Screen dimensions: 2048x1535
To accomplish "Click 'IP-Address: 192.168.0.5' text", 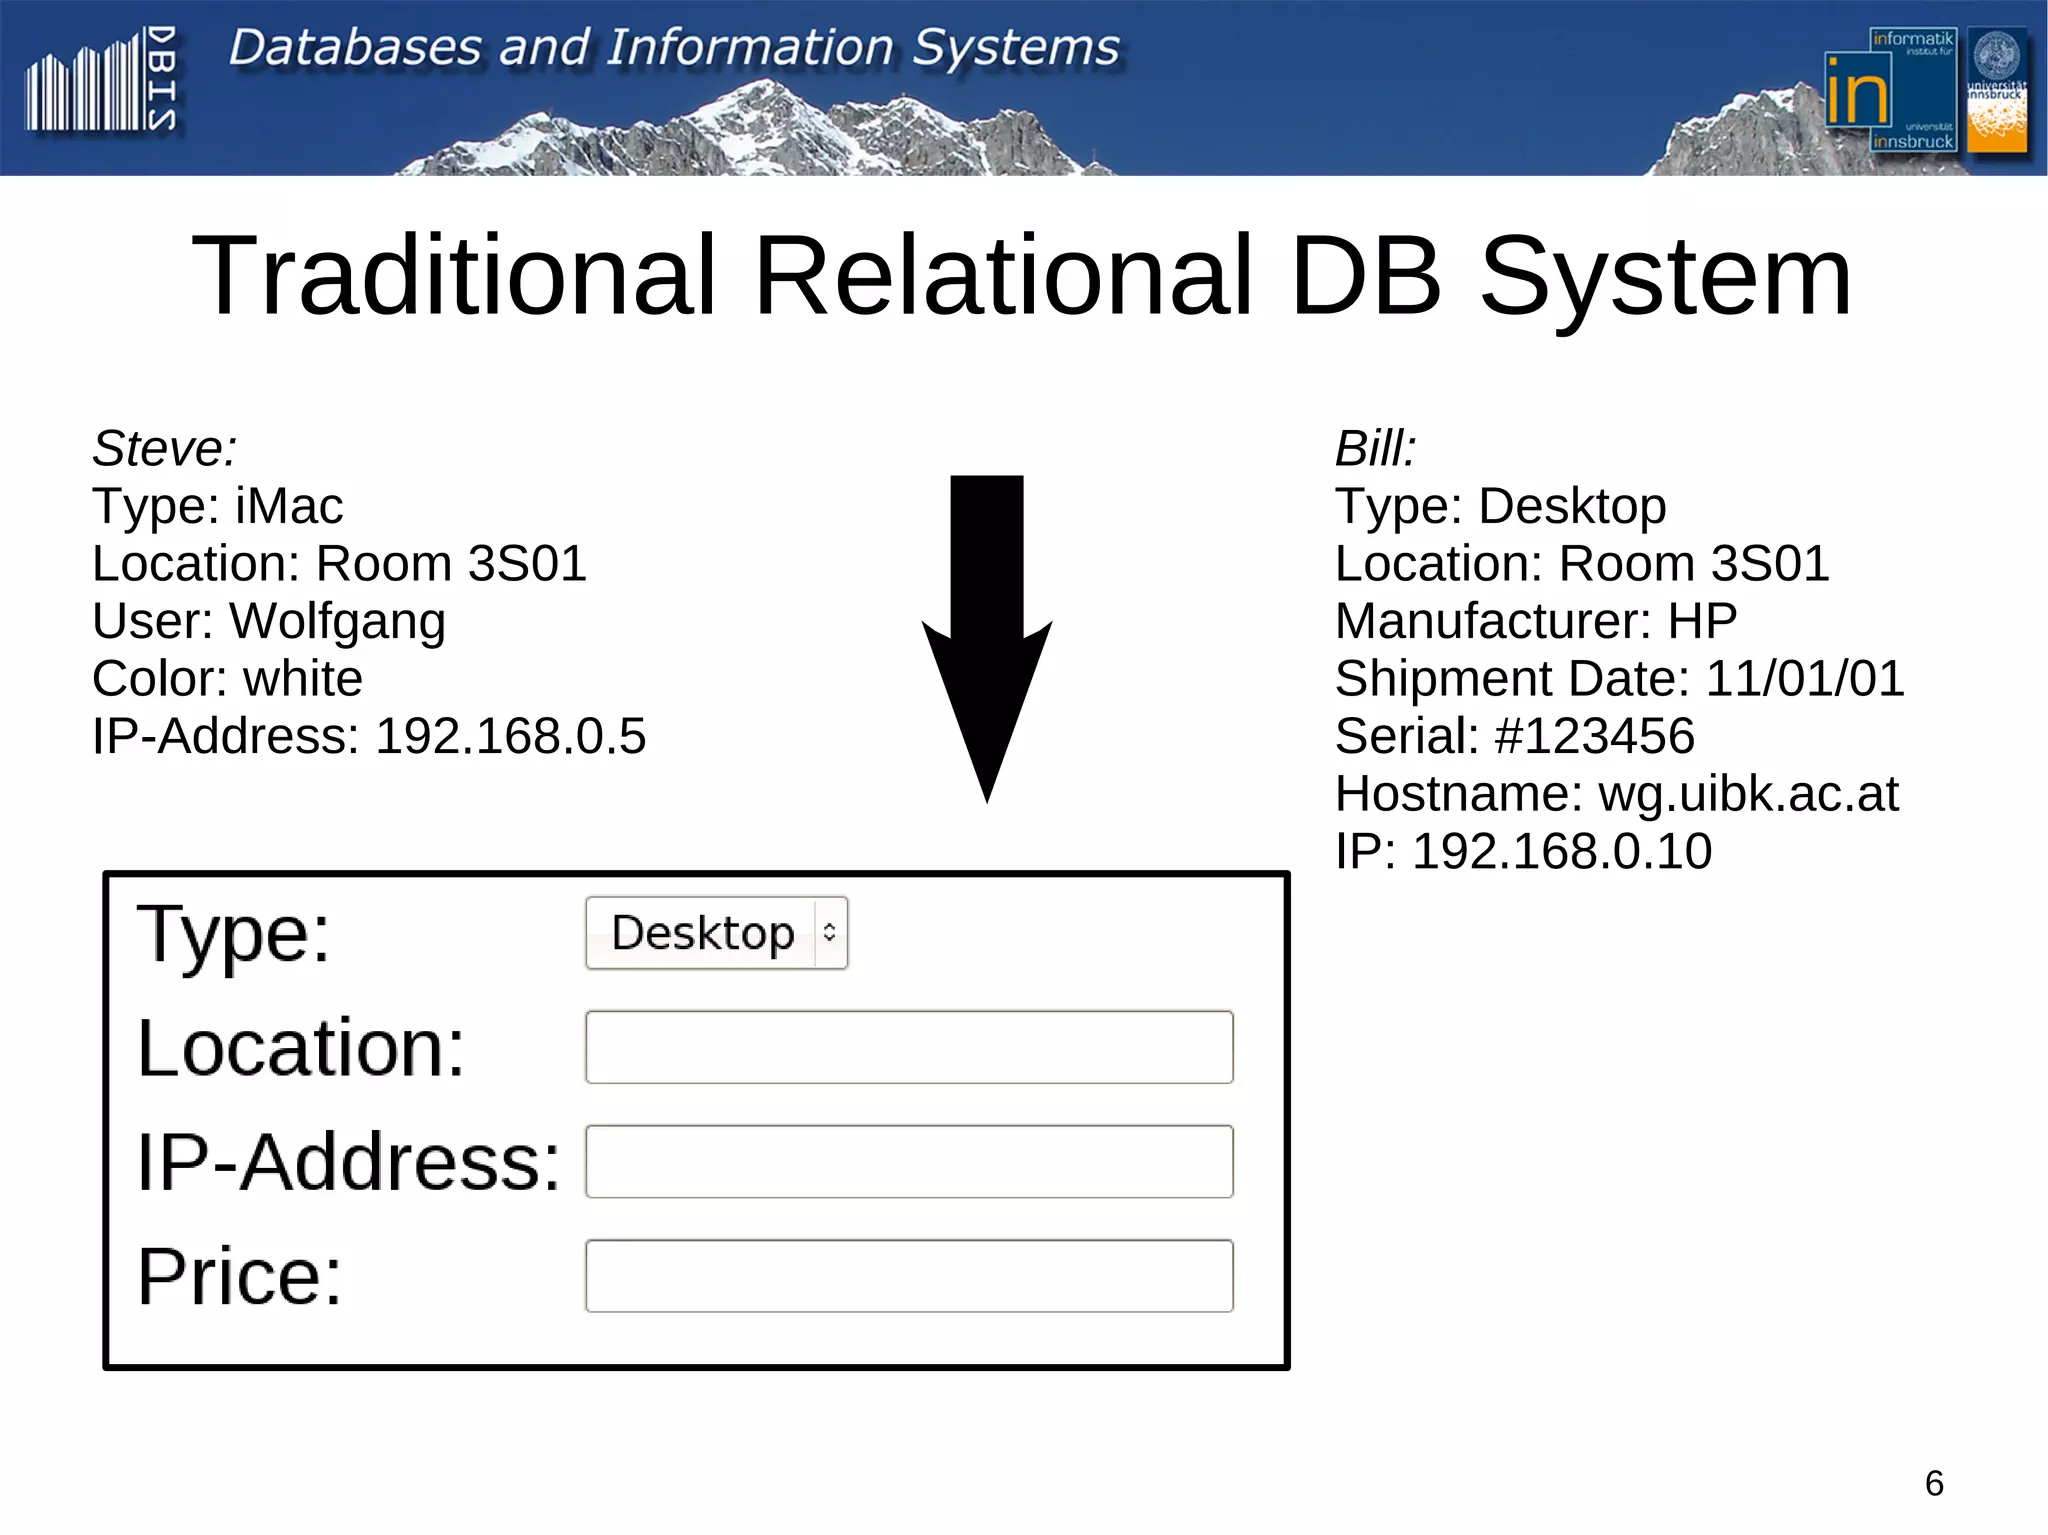I will point(369,736).
